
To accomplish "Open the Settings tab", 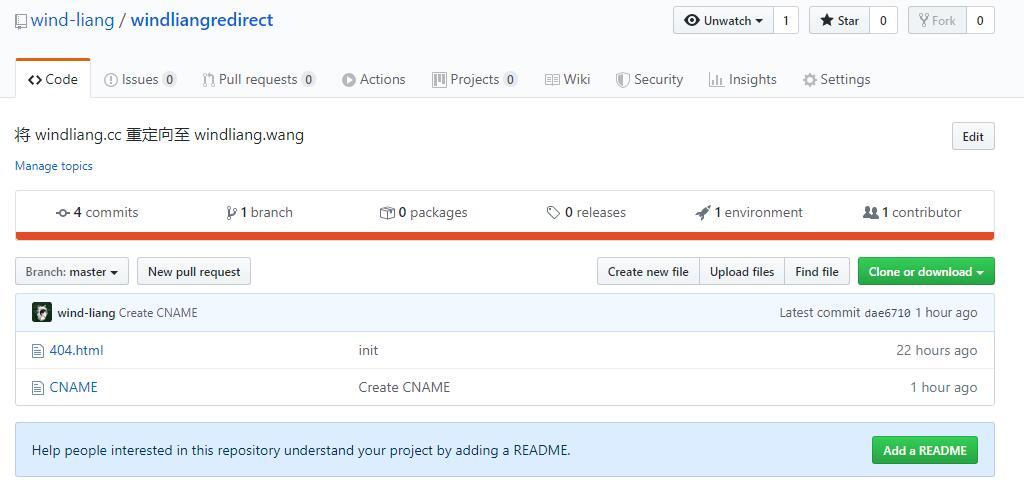I will tap(836, 80).
